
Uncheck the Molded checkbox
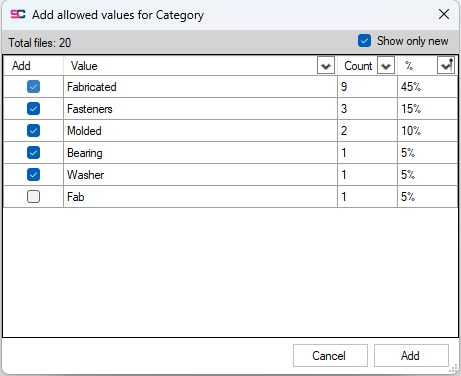[33, 131]
